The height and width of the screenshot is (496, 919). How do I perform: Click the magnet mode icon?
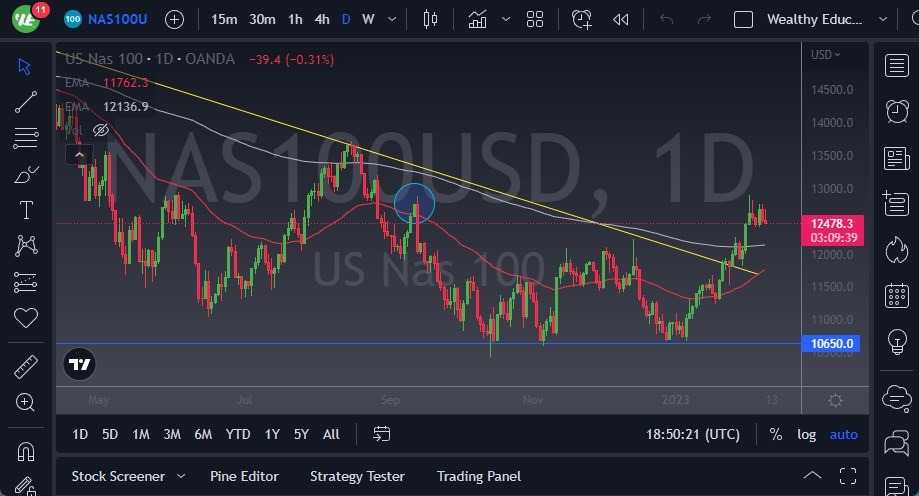click(26, 450)
